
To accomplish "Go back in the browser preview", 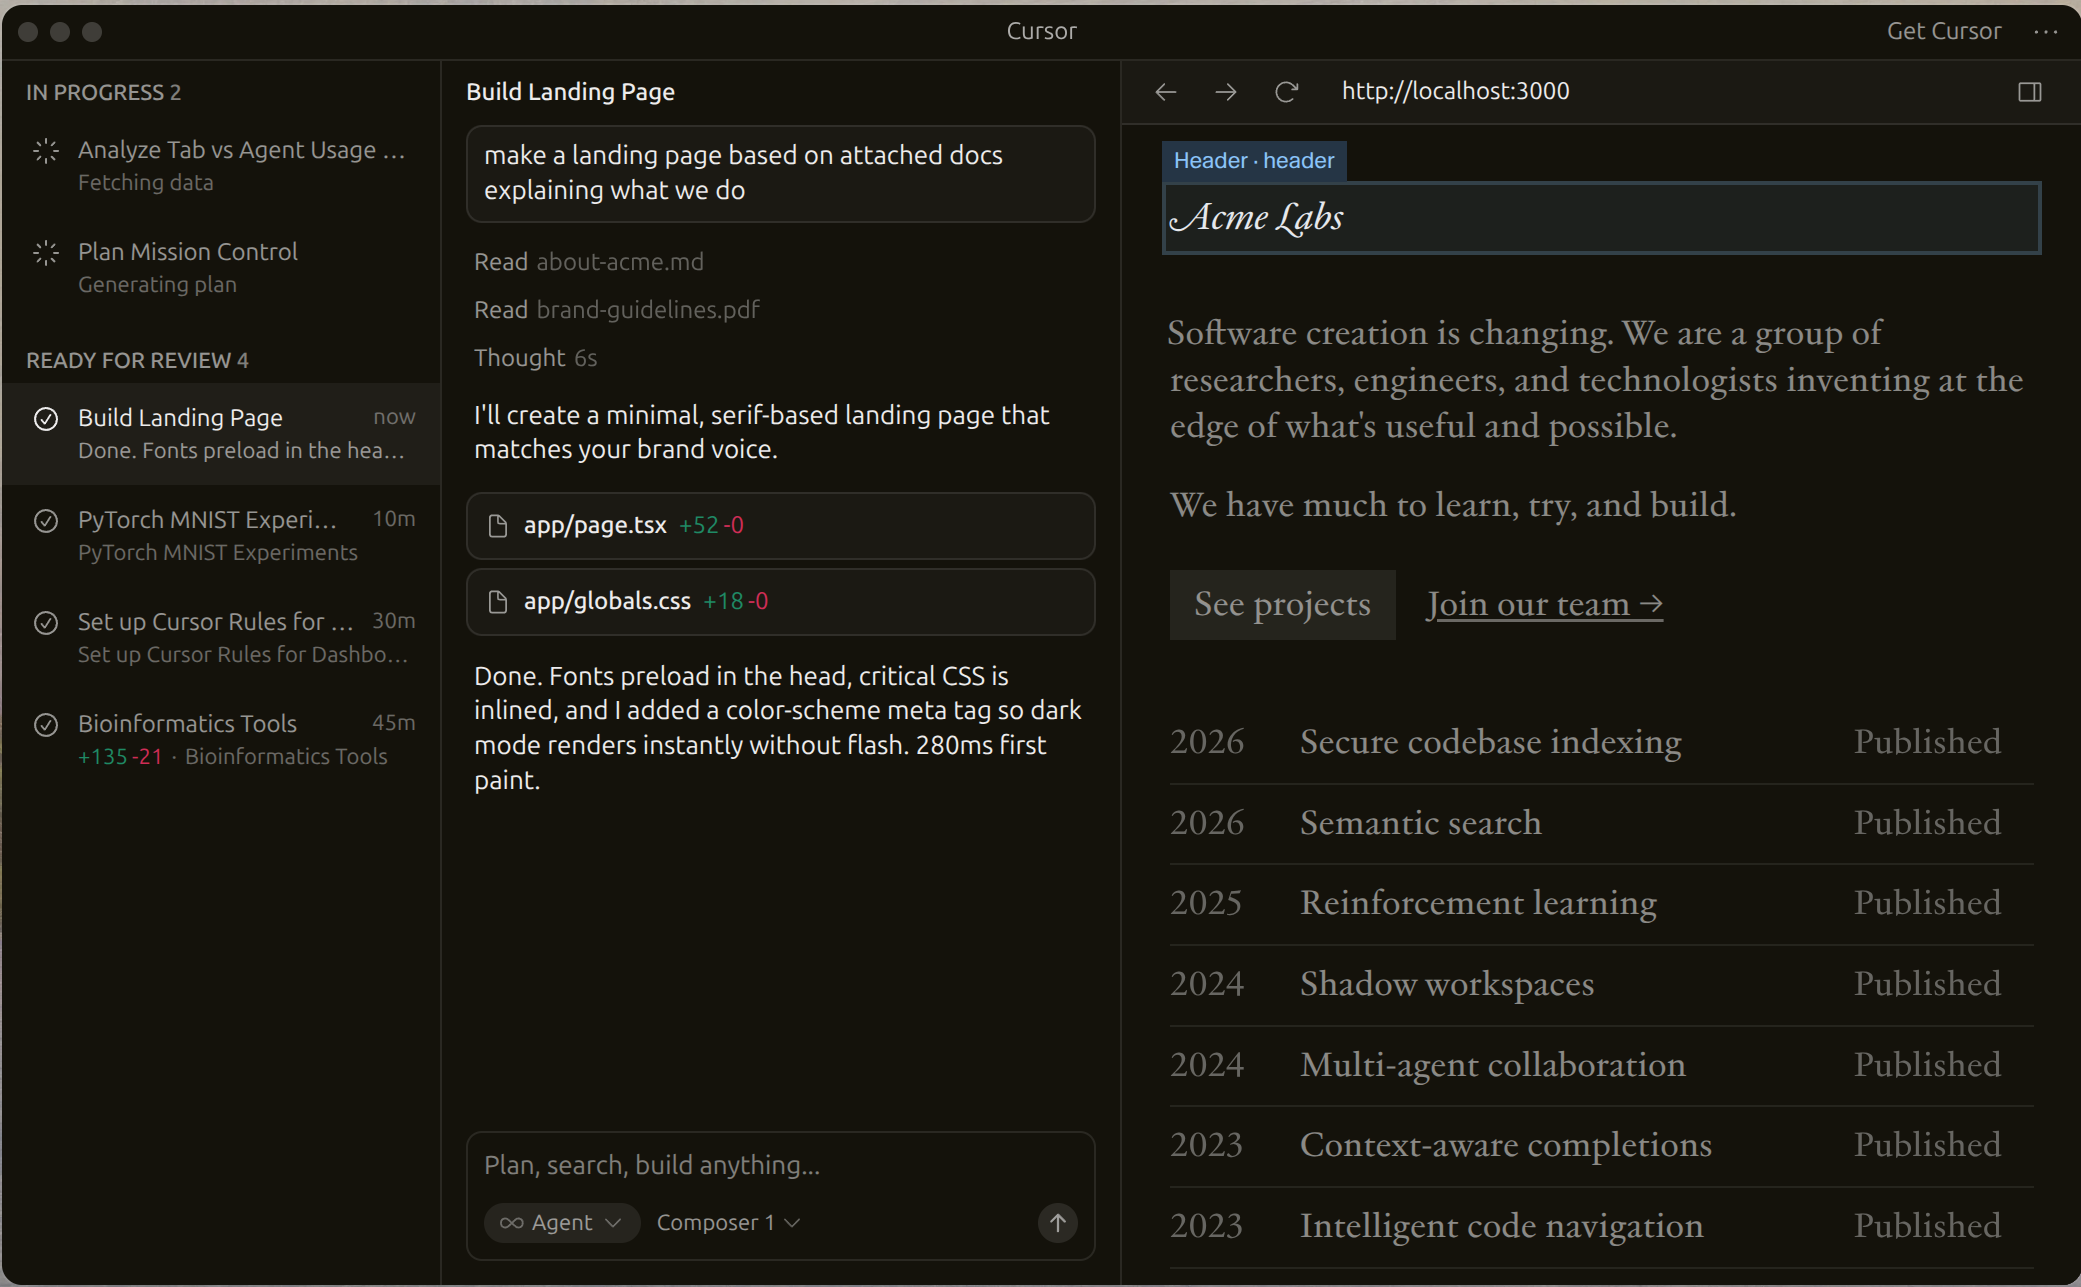I will (x=1165, y=92).
